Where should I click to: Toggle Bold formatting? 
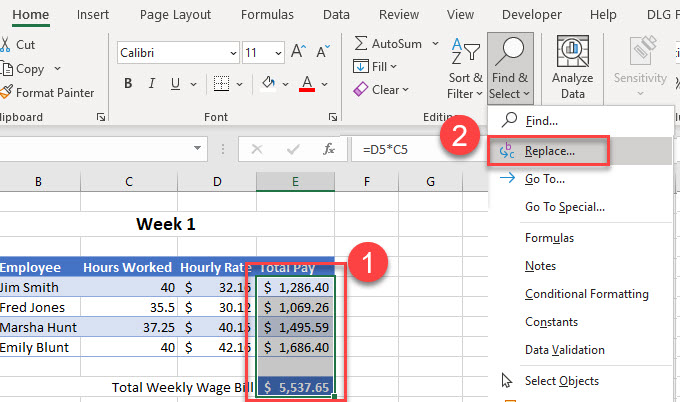coord(128,83)
